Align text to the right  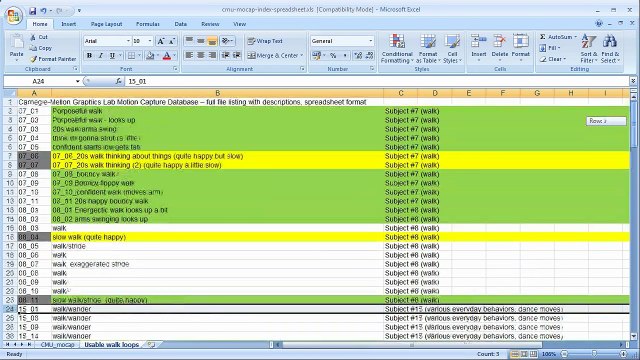tap(212, 56)
